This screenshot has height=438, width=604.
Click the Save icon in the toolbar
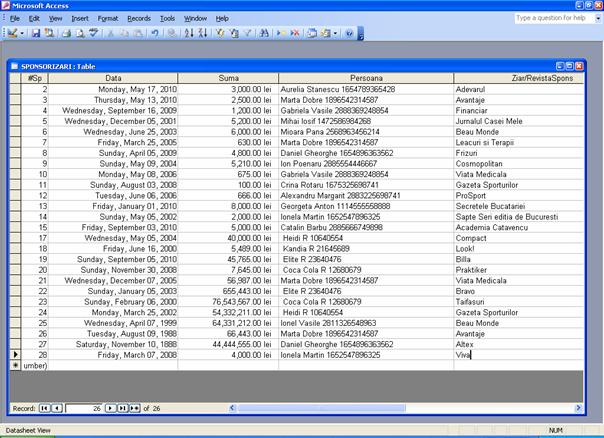point(36,33)
